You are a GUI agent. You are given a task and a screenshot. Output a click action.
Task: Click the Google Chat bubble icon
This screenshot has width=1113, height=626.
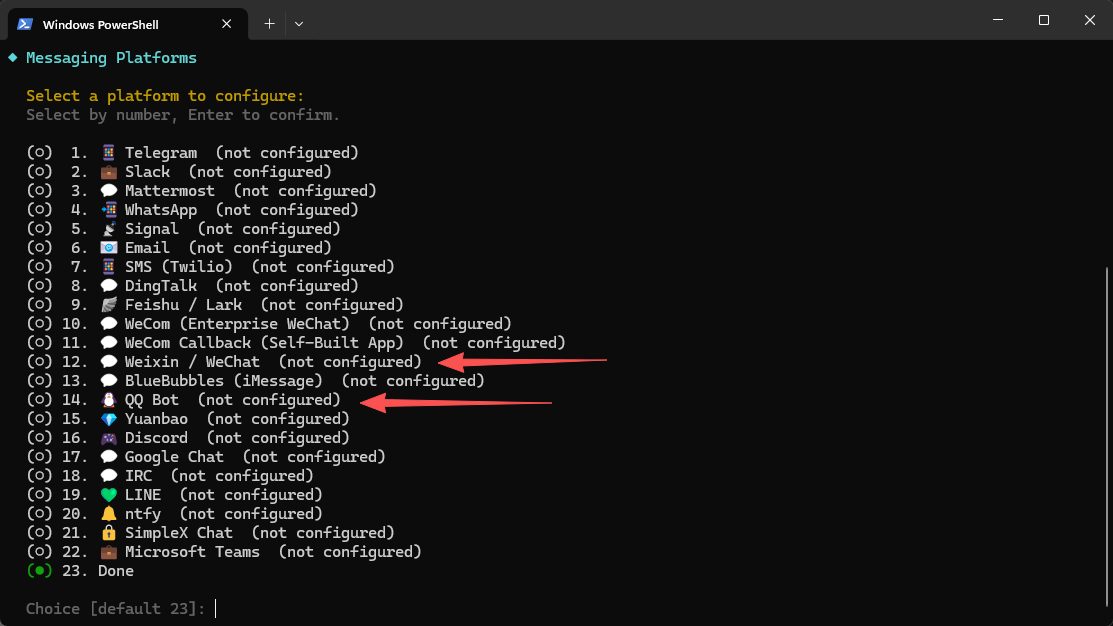click(x=109, y=457)
